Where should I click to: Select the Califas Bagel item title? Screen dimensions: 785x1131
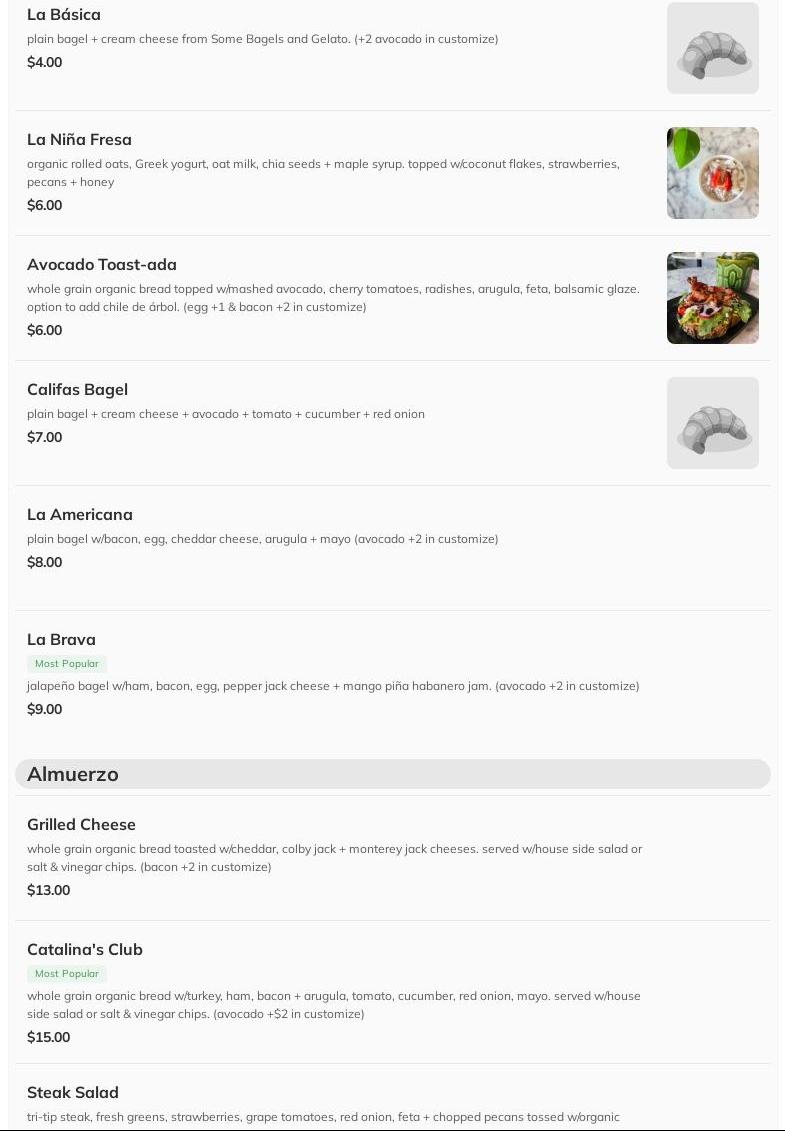click(x=77, y=390)
